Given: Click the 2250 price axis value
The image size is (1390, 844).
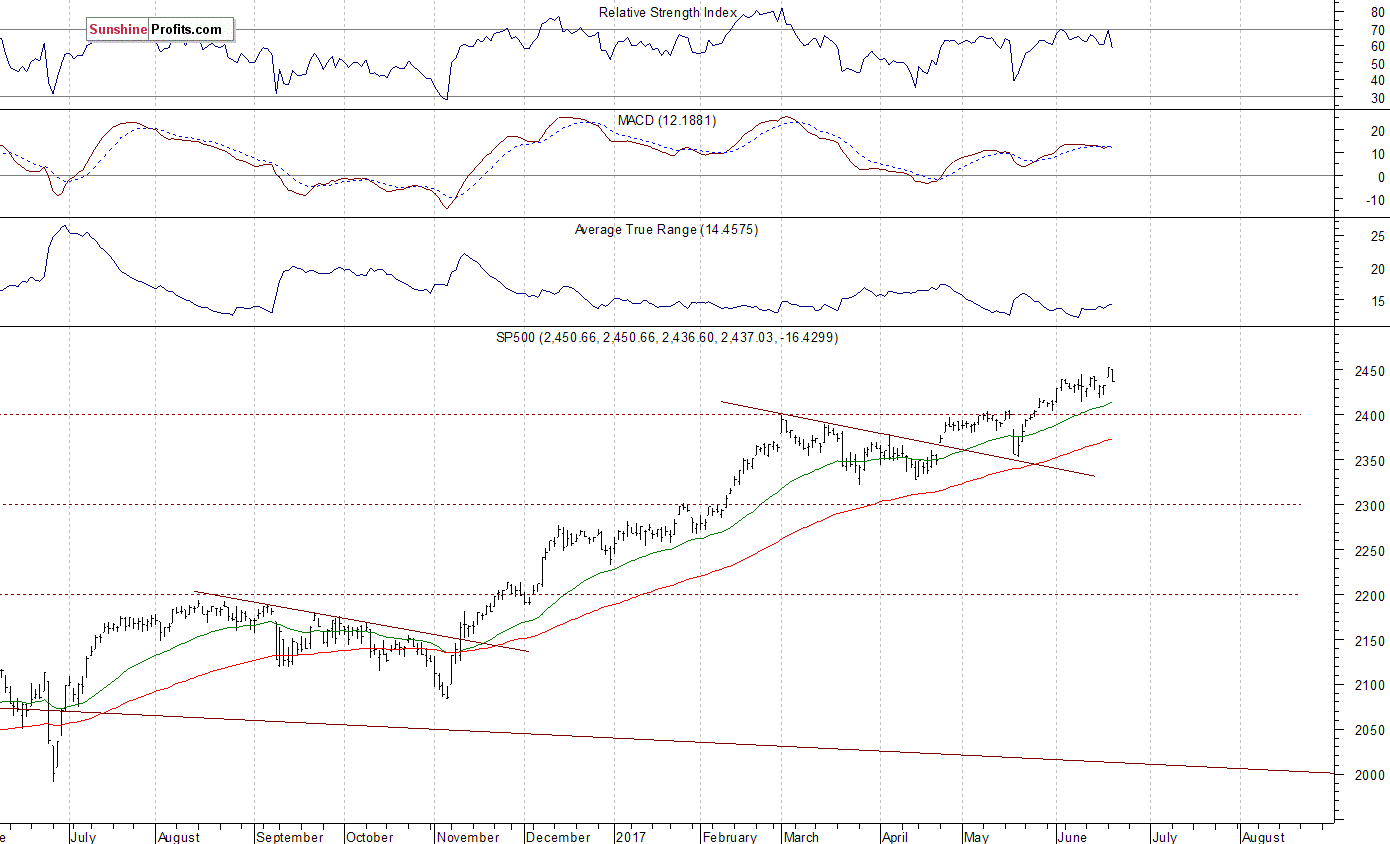Looking at the screenshot, I should point(1369,551).
